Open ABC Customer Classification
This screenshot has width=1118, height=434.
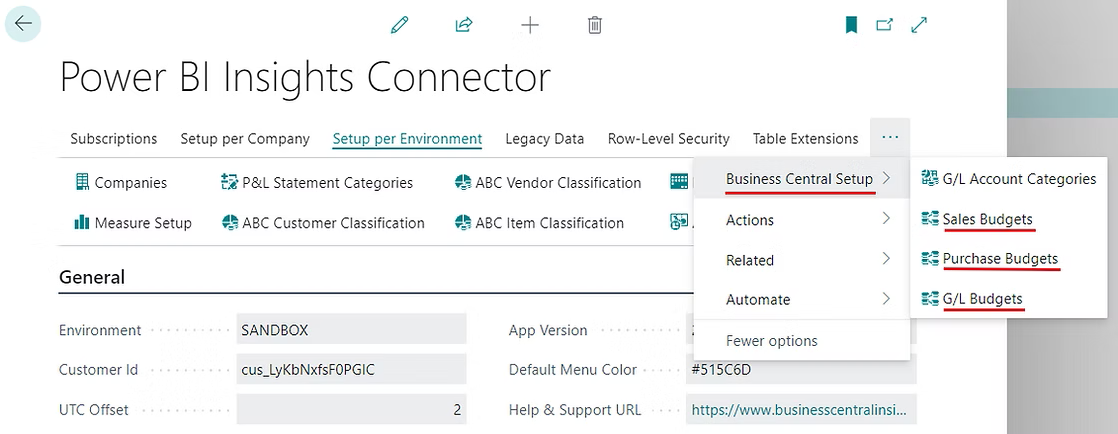tap(323, 223)
